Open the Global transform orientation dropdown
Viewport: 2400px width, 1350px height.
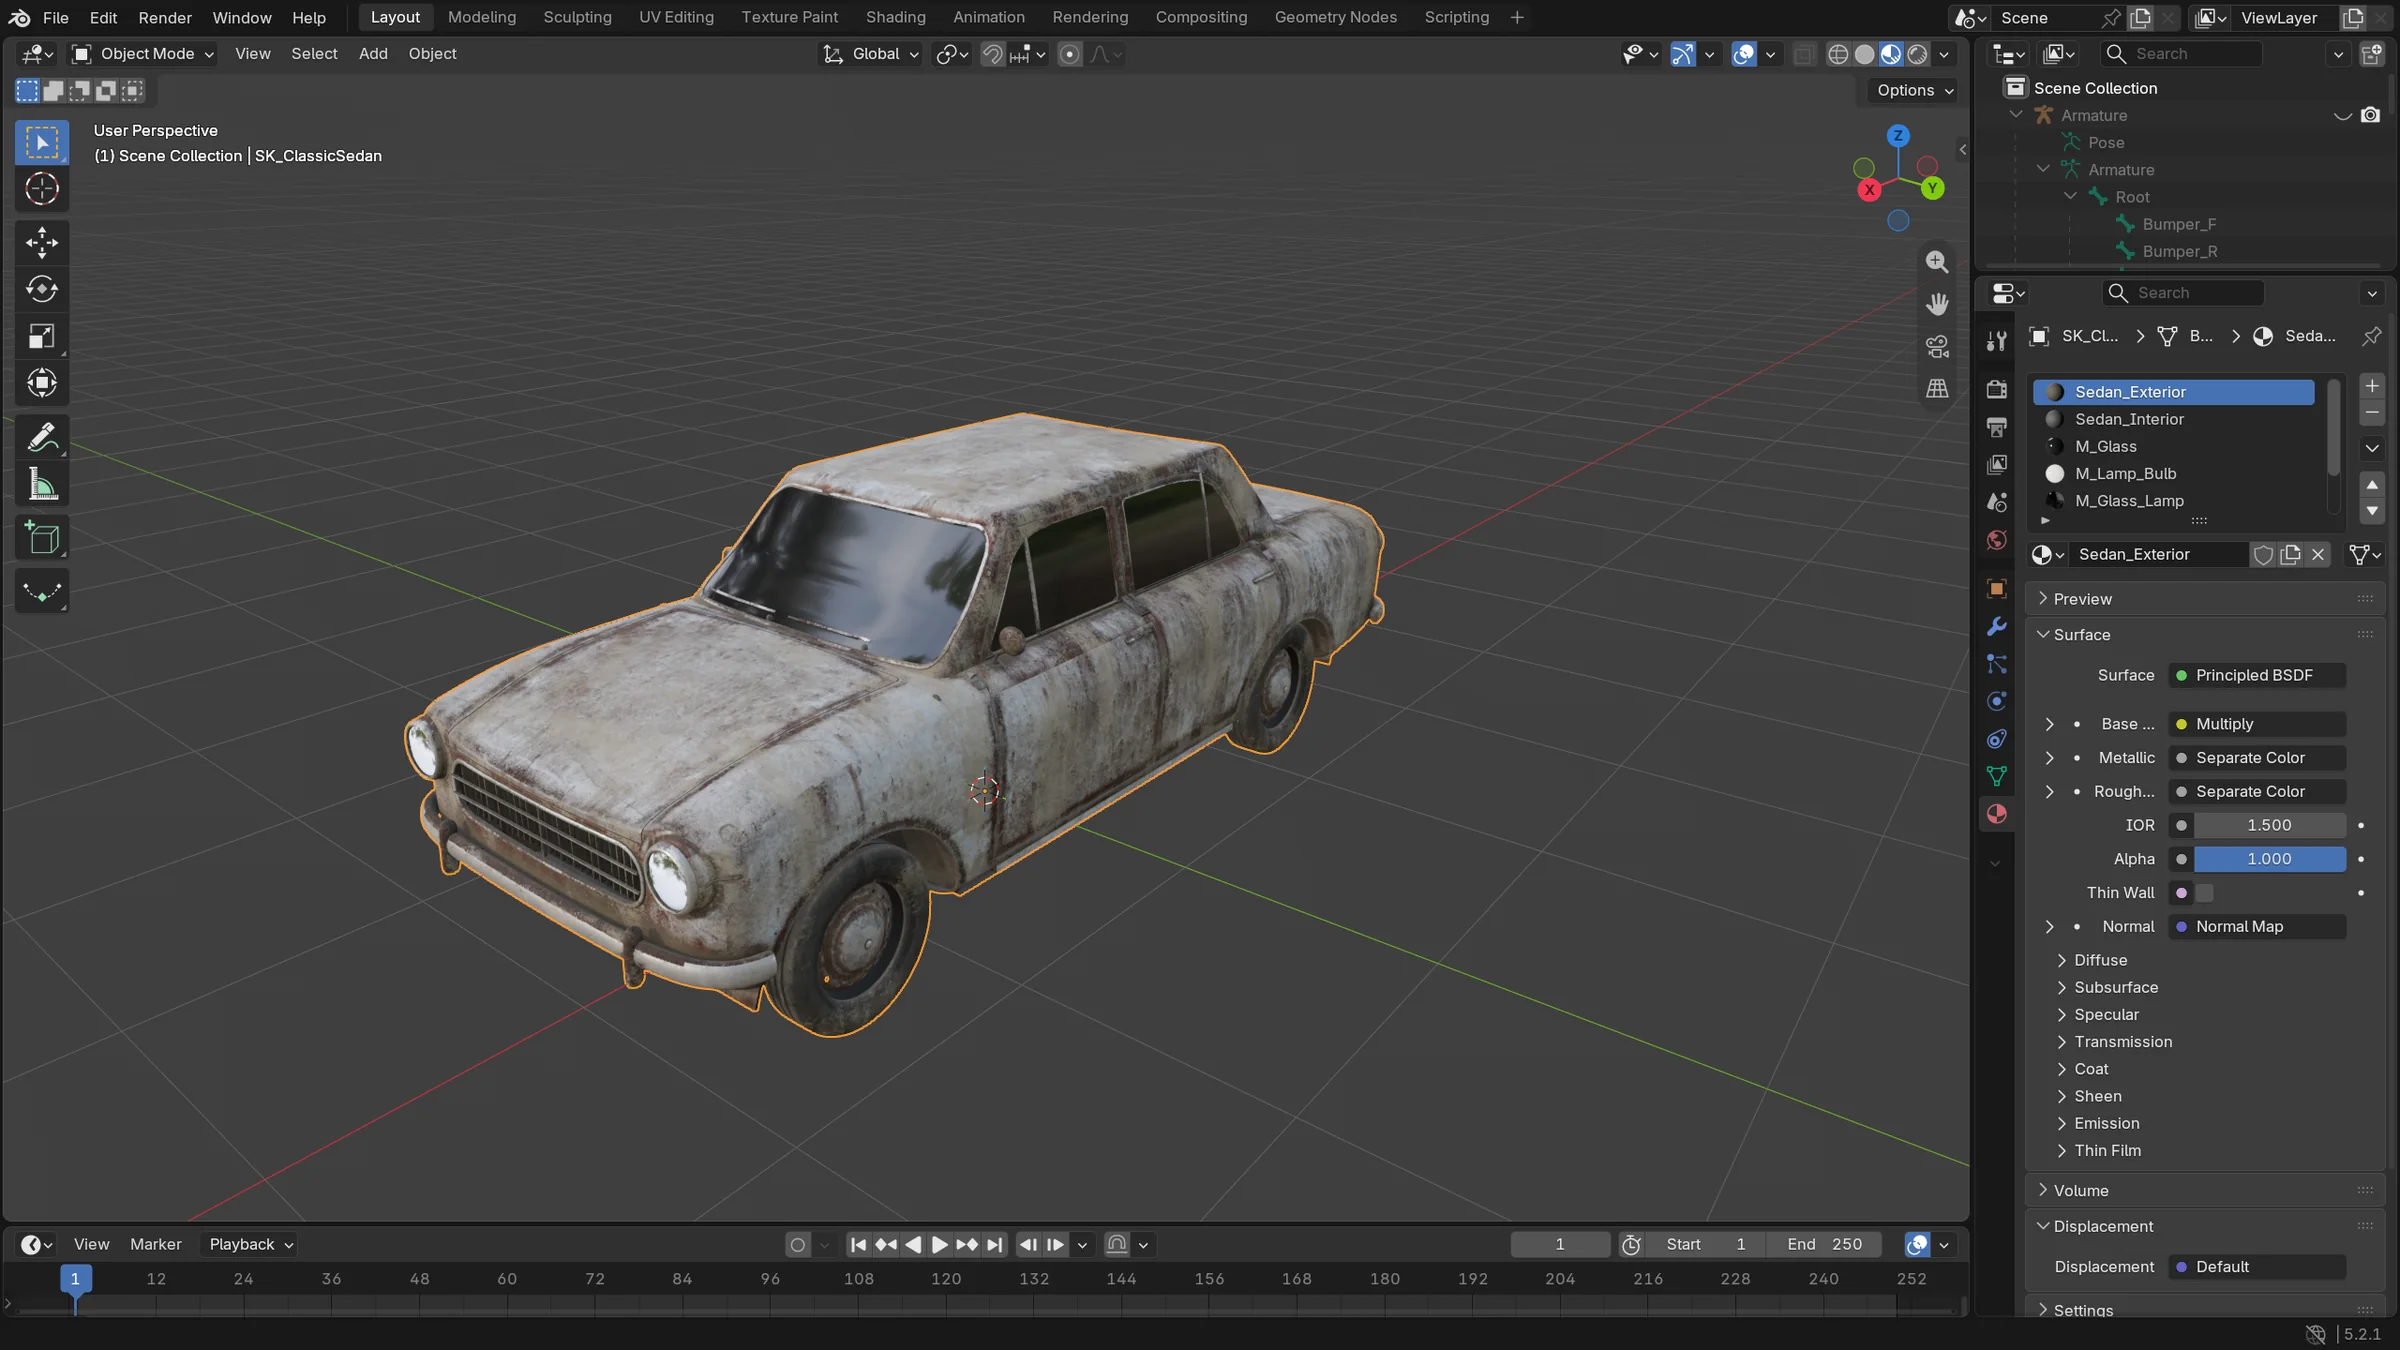870,54
